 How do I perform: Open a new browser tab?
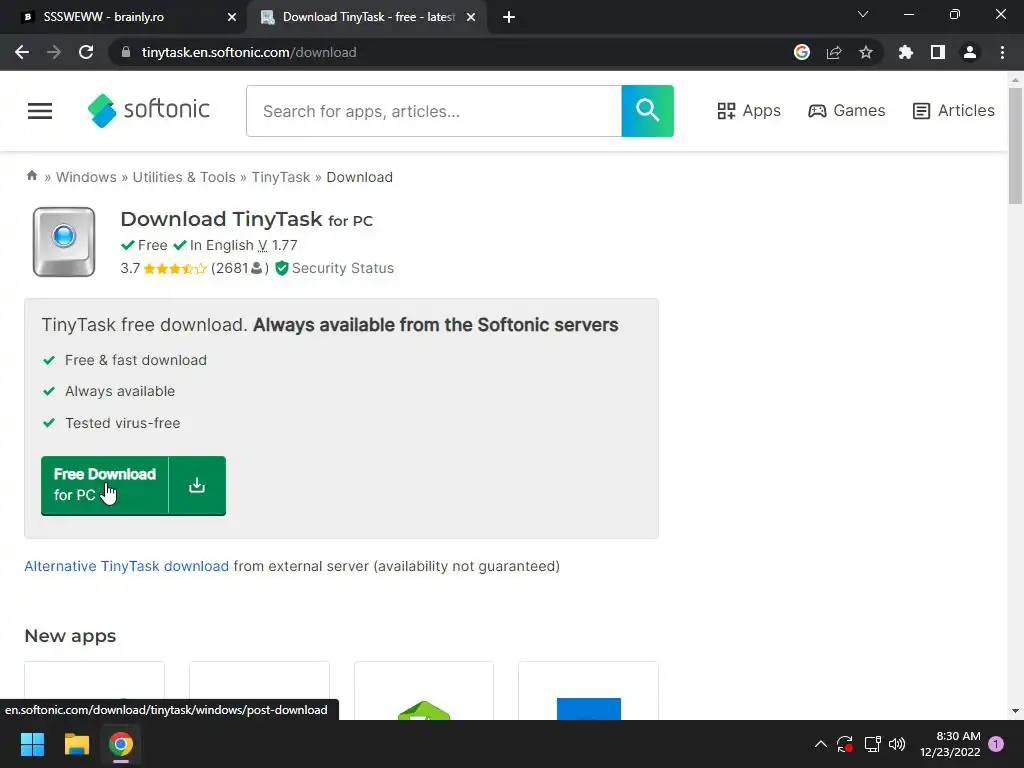point(509,18)
